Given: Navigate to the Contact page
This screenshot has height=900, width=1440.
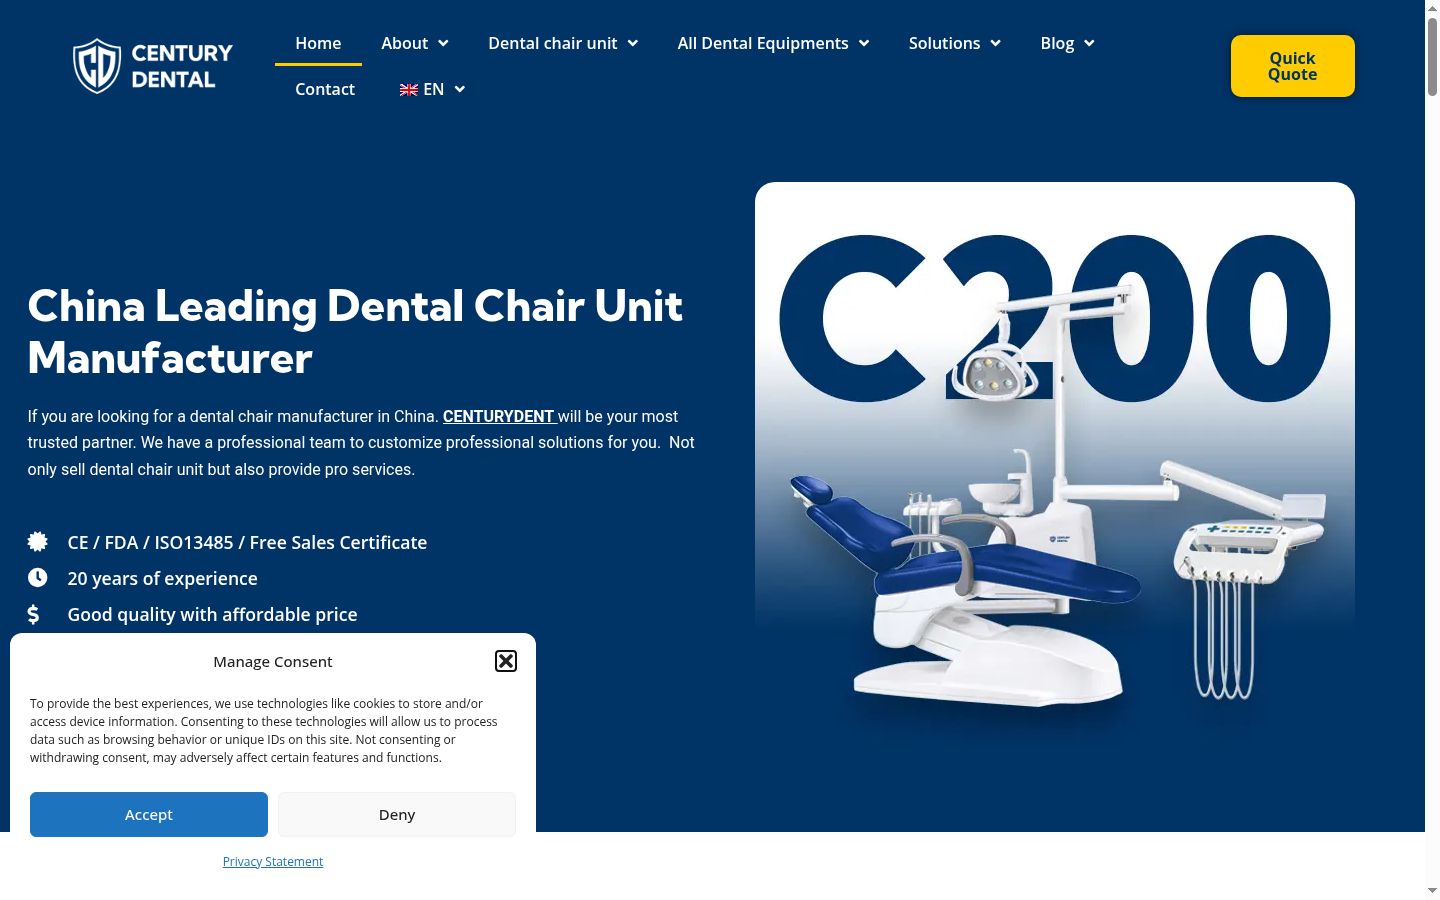Looking at the screenshot, I should point(325,89).
